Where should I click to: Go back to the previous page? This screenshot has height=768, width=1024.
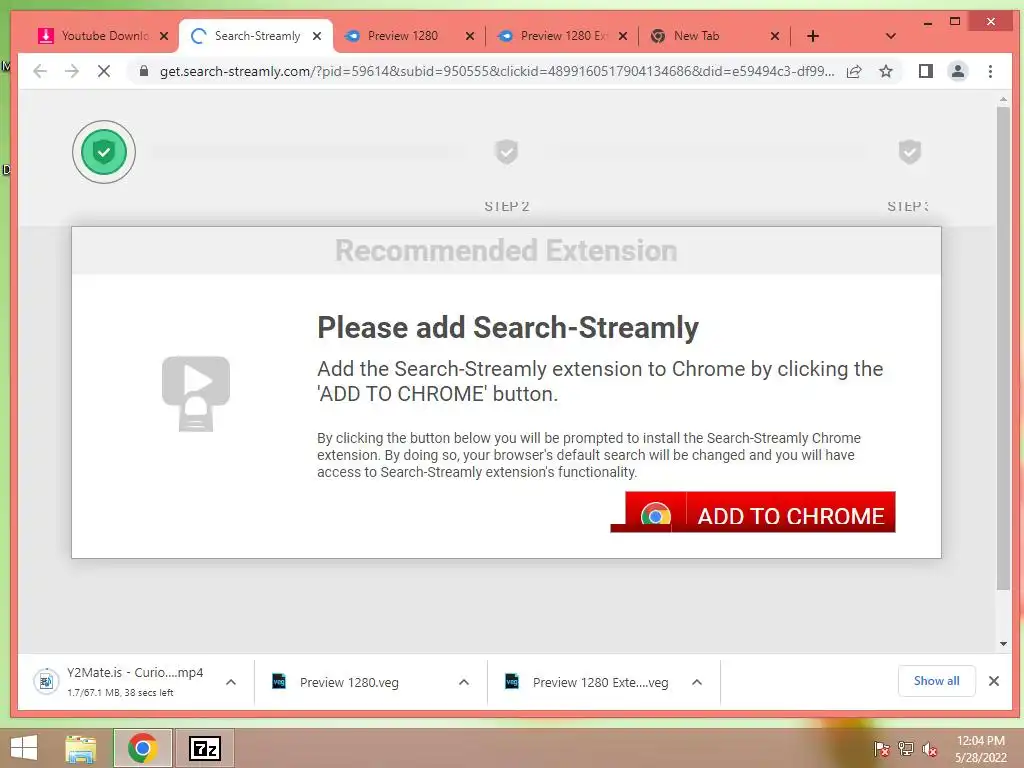coord(40,71)
